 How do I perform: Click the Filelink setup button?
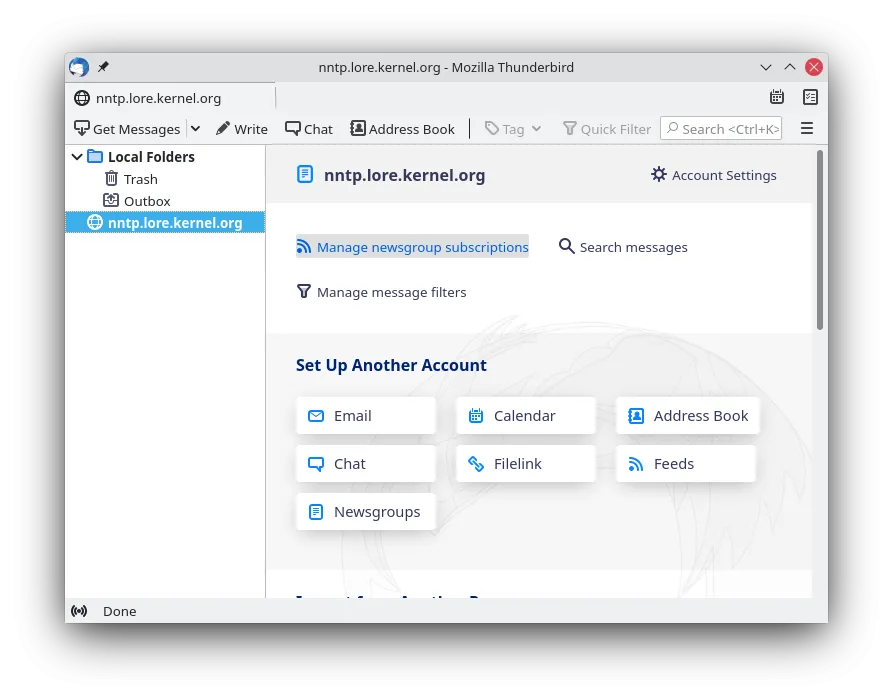tap(525, 463)
